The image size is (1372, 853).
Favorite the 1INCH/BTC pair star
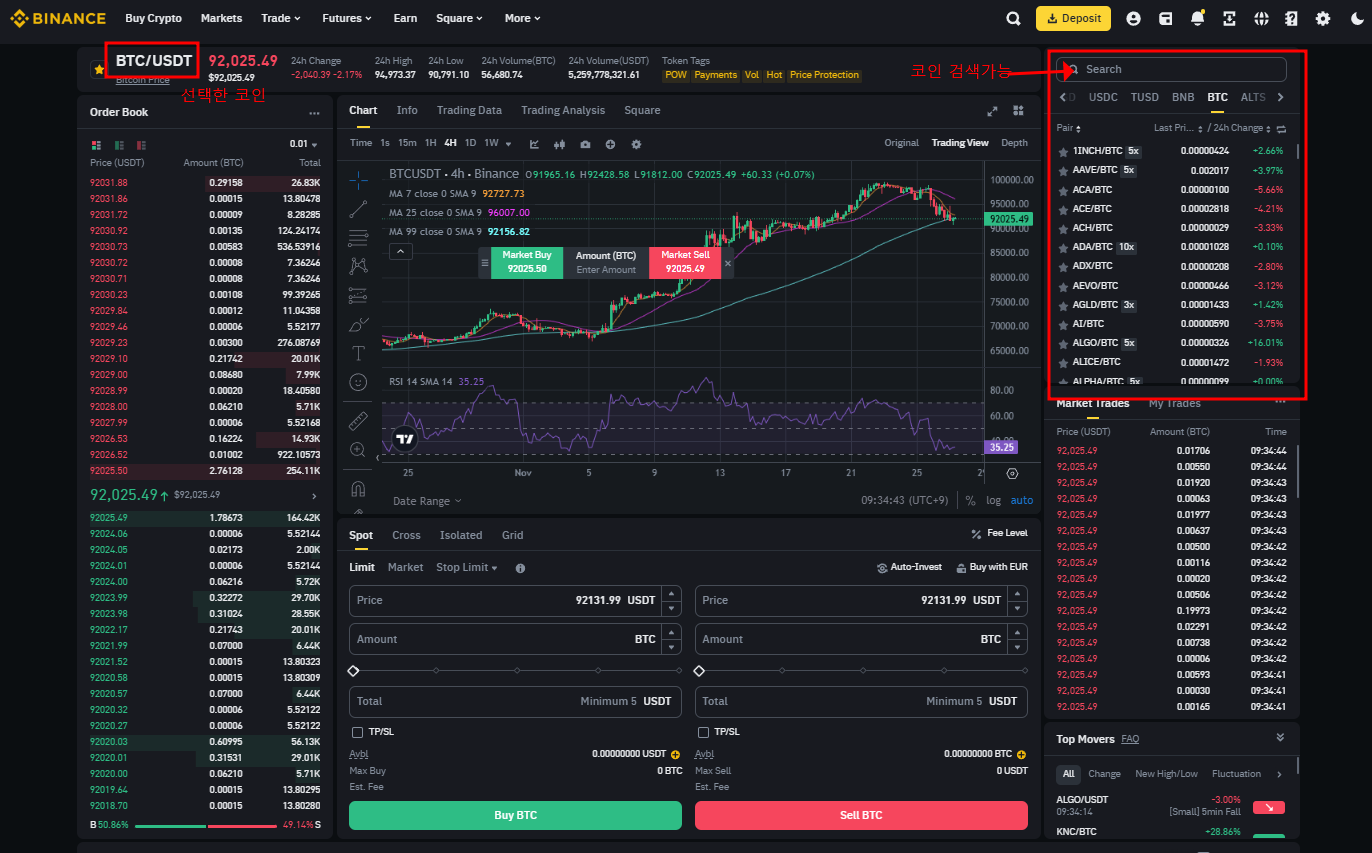pos(1063,152)
